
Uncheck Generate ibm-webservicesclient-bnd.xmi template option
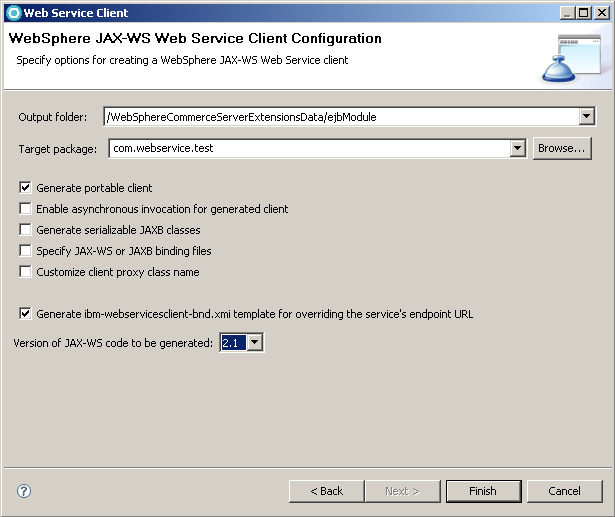point(25,314)
